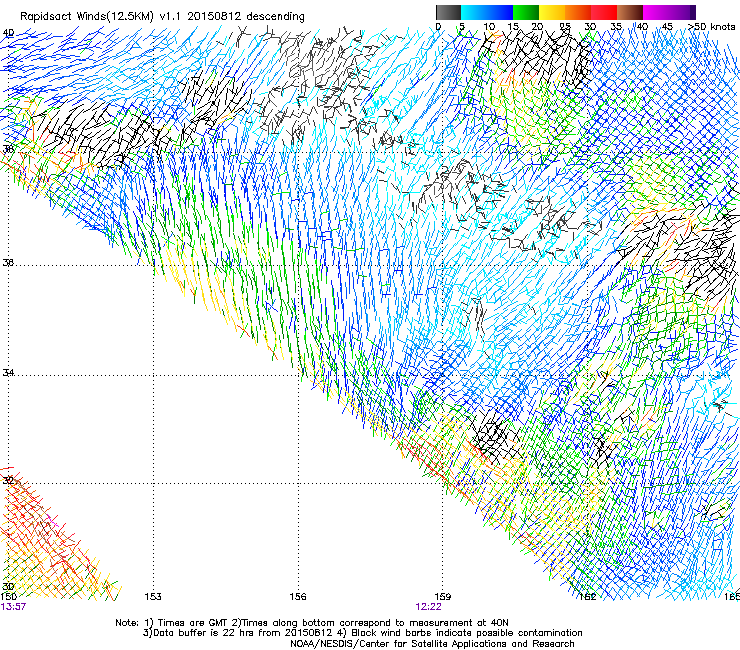Click the green 15-20 knots legend swatch
The height and width of the screenshot is (650, 740).
coord(526,12)
